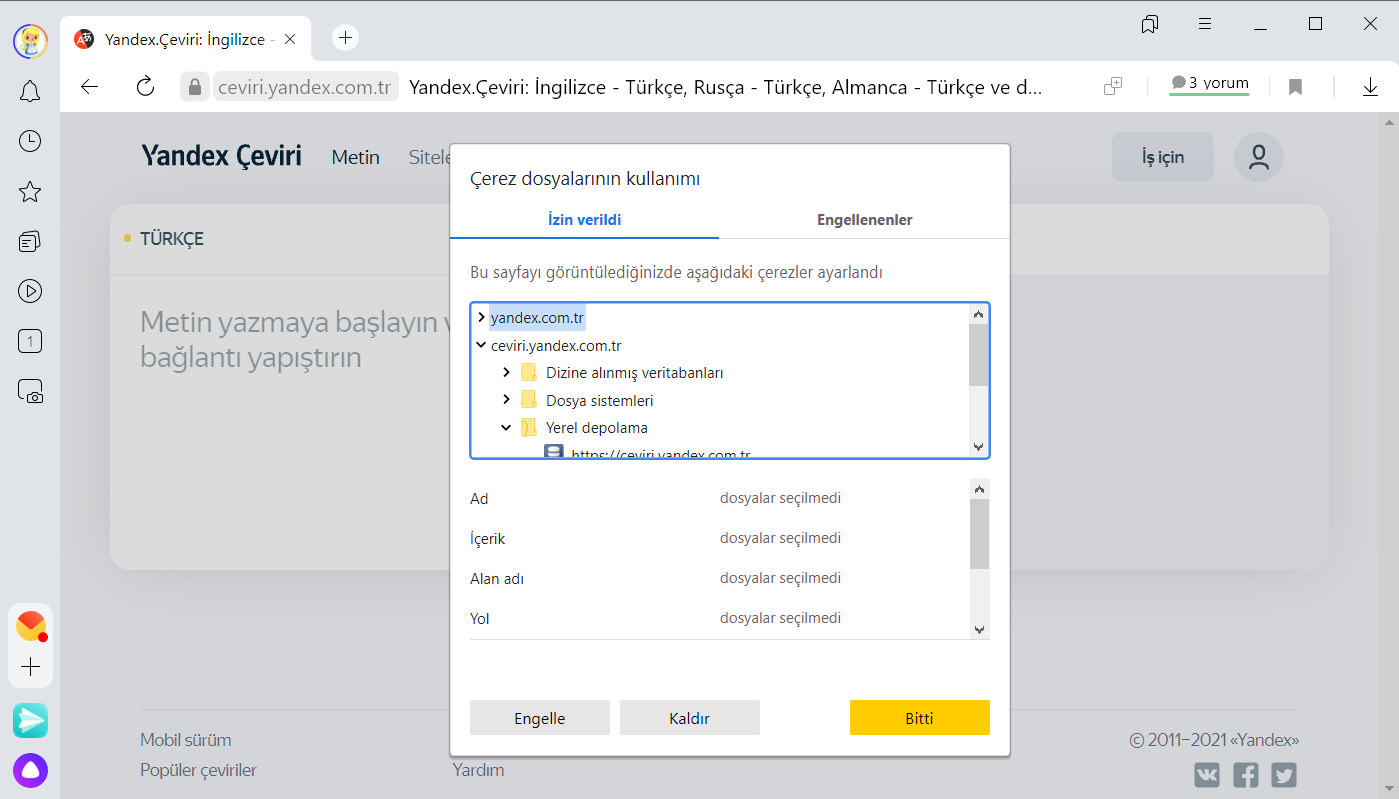Click the Kaldır button
Screen dimensions: 1399x799
point(690,718)
